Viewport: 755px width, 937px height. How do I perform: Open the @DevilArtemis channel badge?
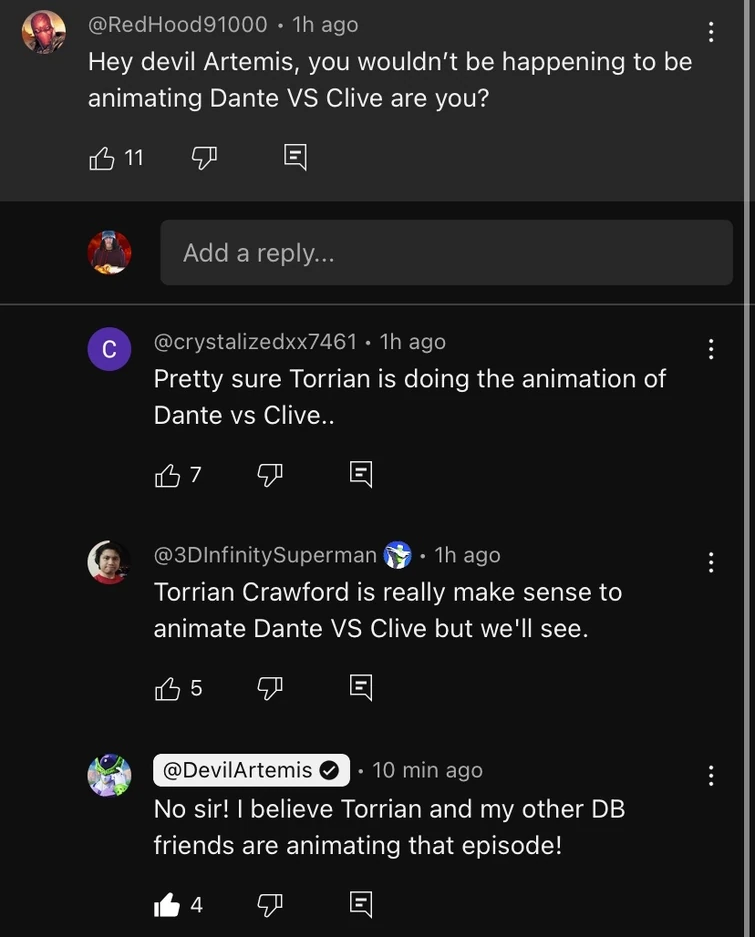click(251, 770)
